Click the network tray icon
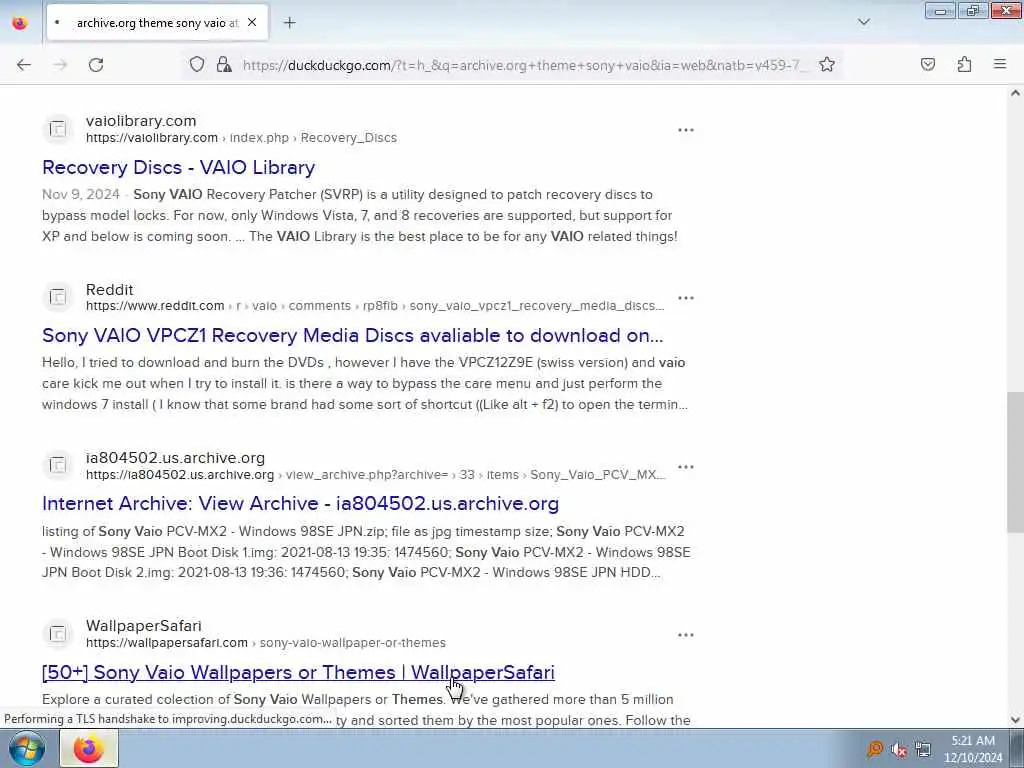Screen dimensions: 1024x768 [x=922, y=749]
